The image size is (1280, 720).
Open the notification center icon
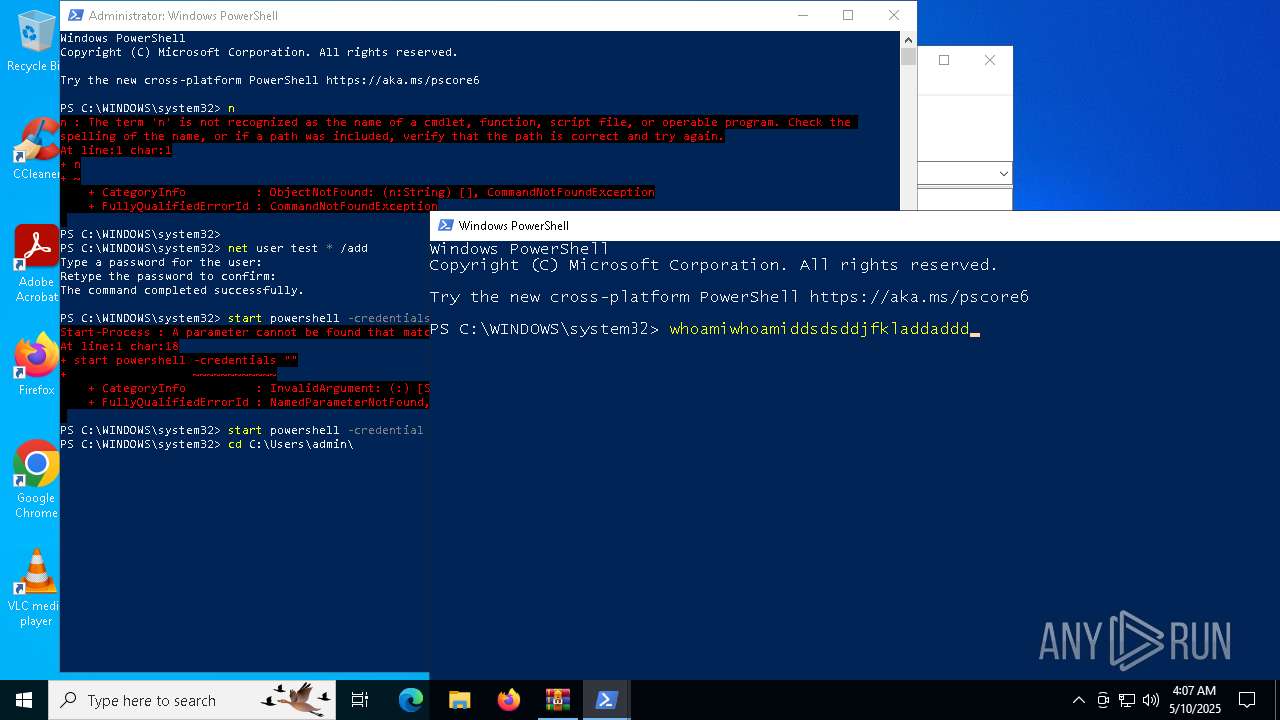click(x=1248, y=700)
